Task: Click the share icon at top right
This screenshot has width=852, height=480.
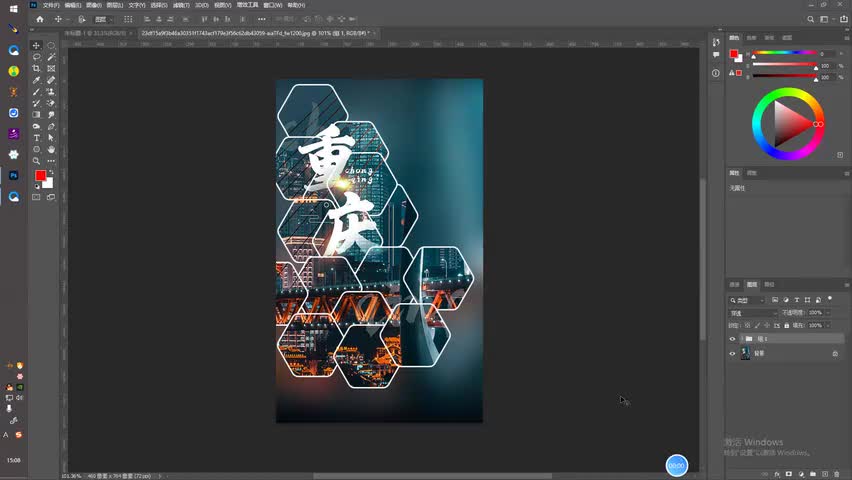Action: (844, 19)
